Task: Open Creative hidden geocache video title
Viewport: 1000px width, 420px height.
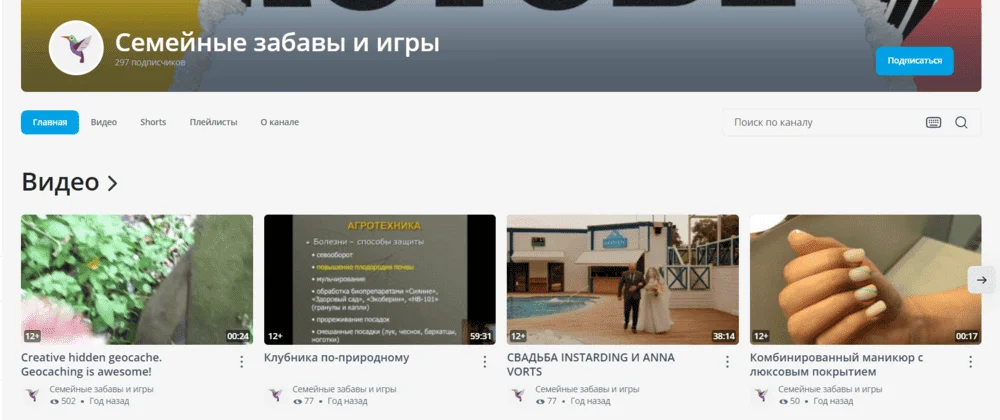Action: [x=91, y=365]
